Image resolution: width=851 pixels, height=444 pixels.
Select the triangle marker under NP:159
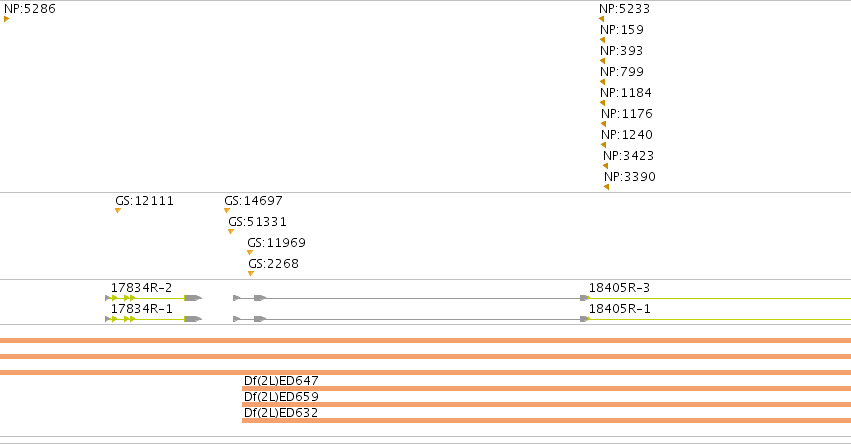point(602,40)
